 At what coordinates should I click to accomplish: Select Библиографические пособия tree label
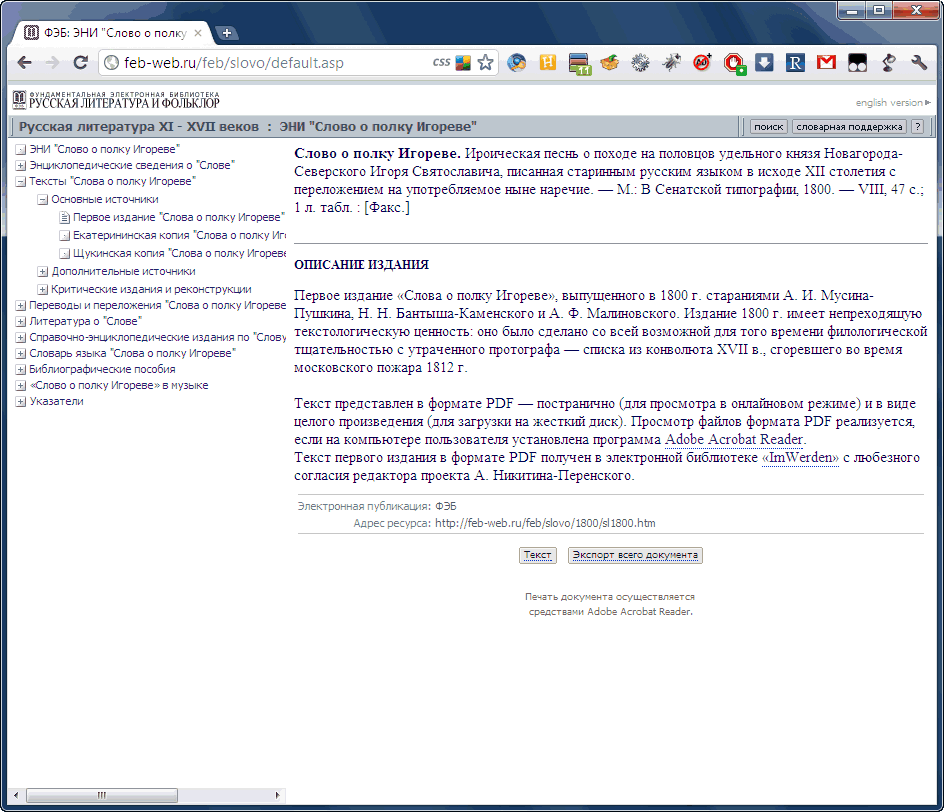(102, 370)
